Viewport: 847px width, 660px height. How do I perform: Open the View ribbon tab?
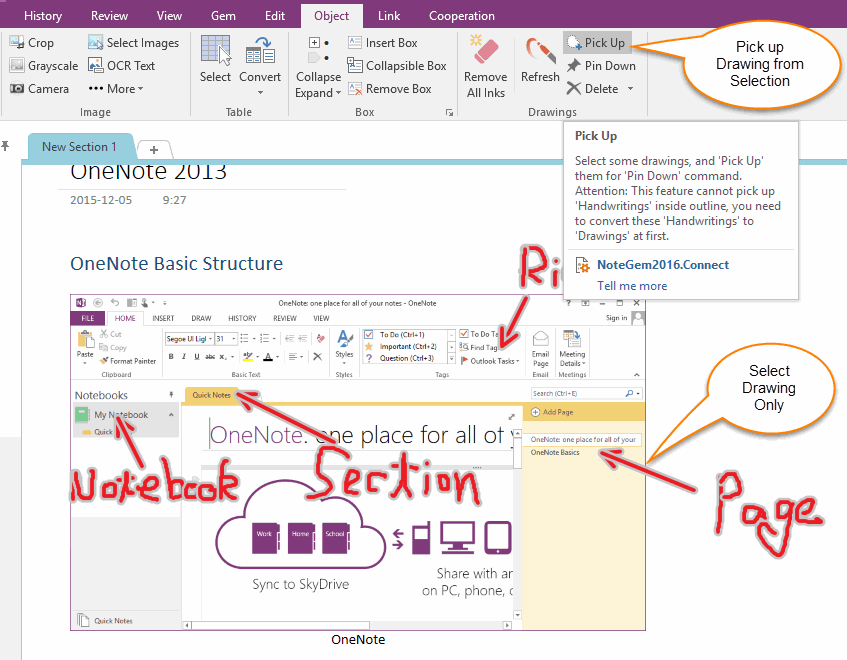[169, 16]
